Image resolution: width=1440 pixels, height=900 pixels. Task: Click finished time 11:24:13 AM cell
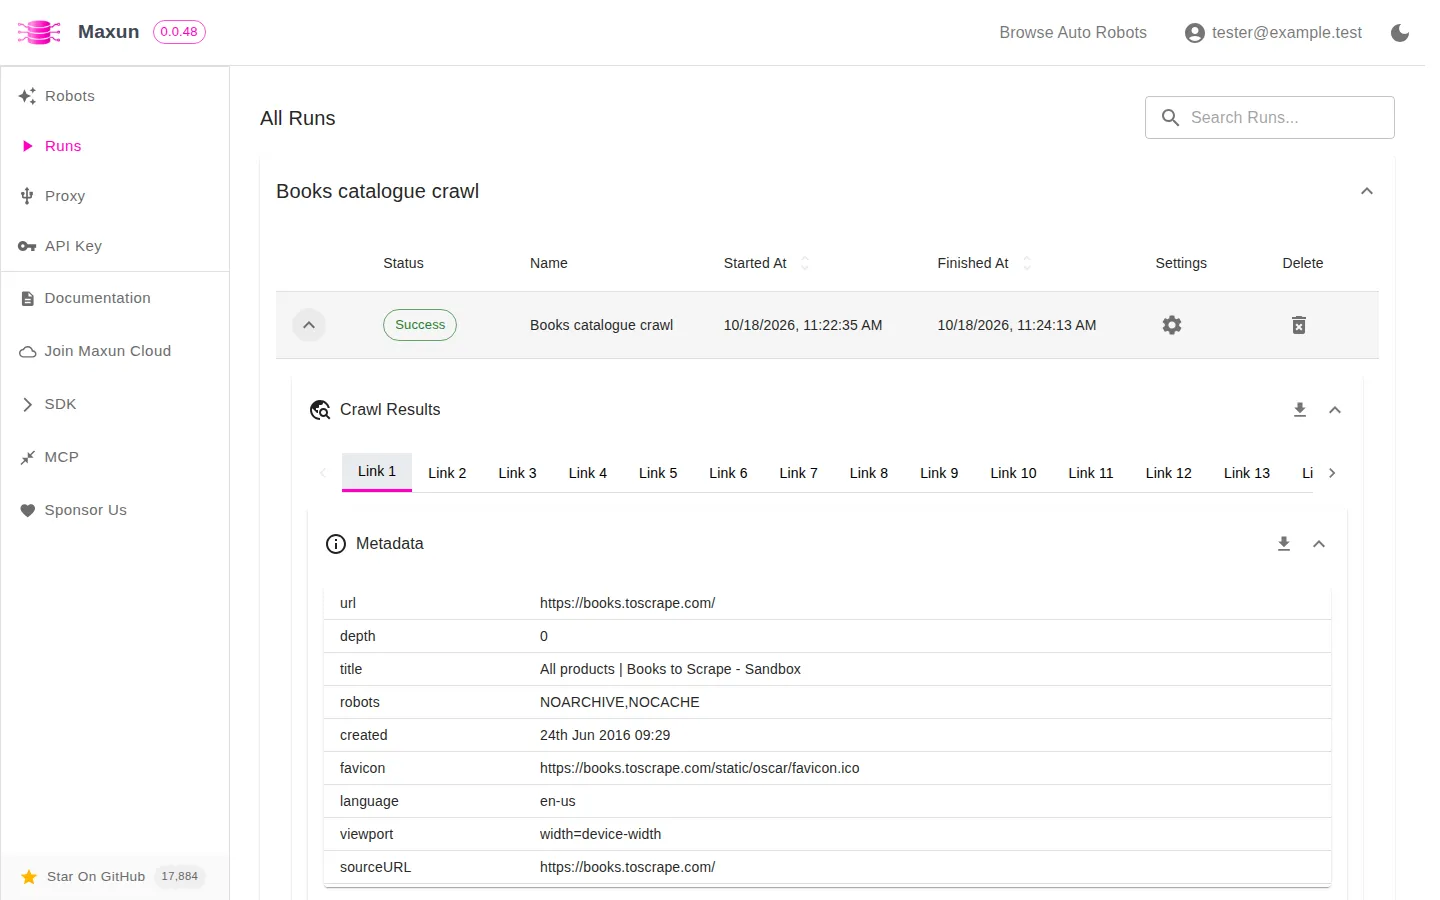[x=1017, y=325]
